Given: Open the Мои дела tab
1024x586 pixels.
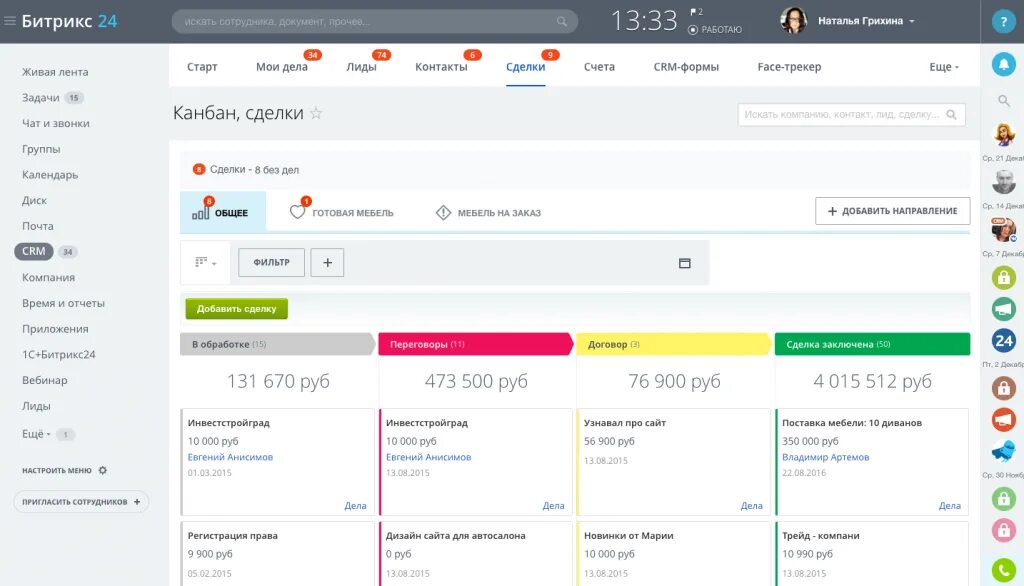Looking at the screenshot, I should click(x=281, y=67).
